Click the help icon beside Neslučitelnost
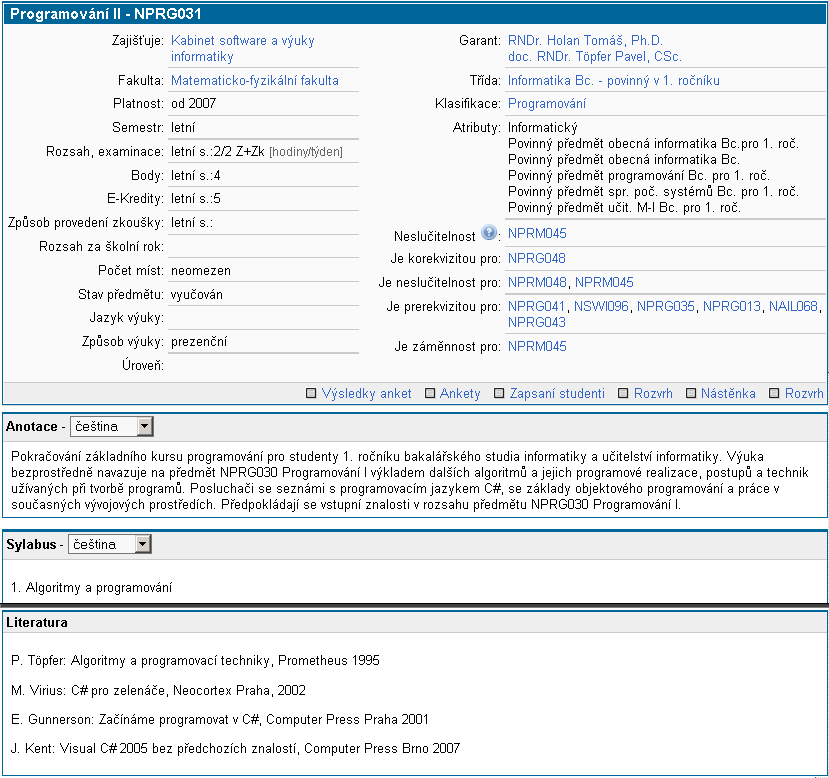The height and width of the screenshot is (778, 829). [x=489, y=233]
